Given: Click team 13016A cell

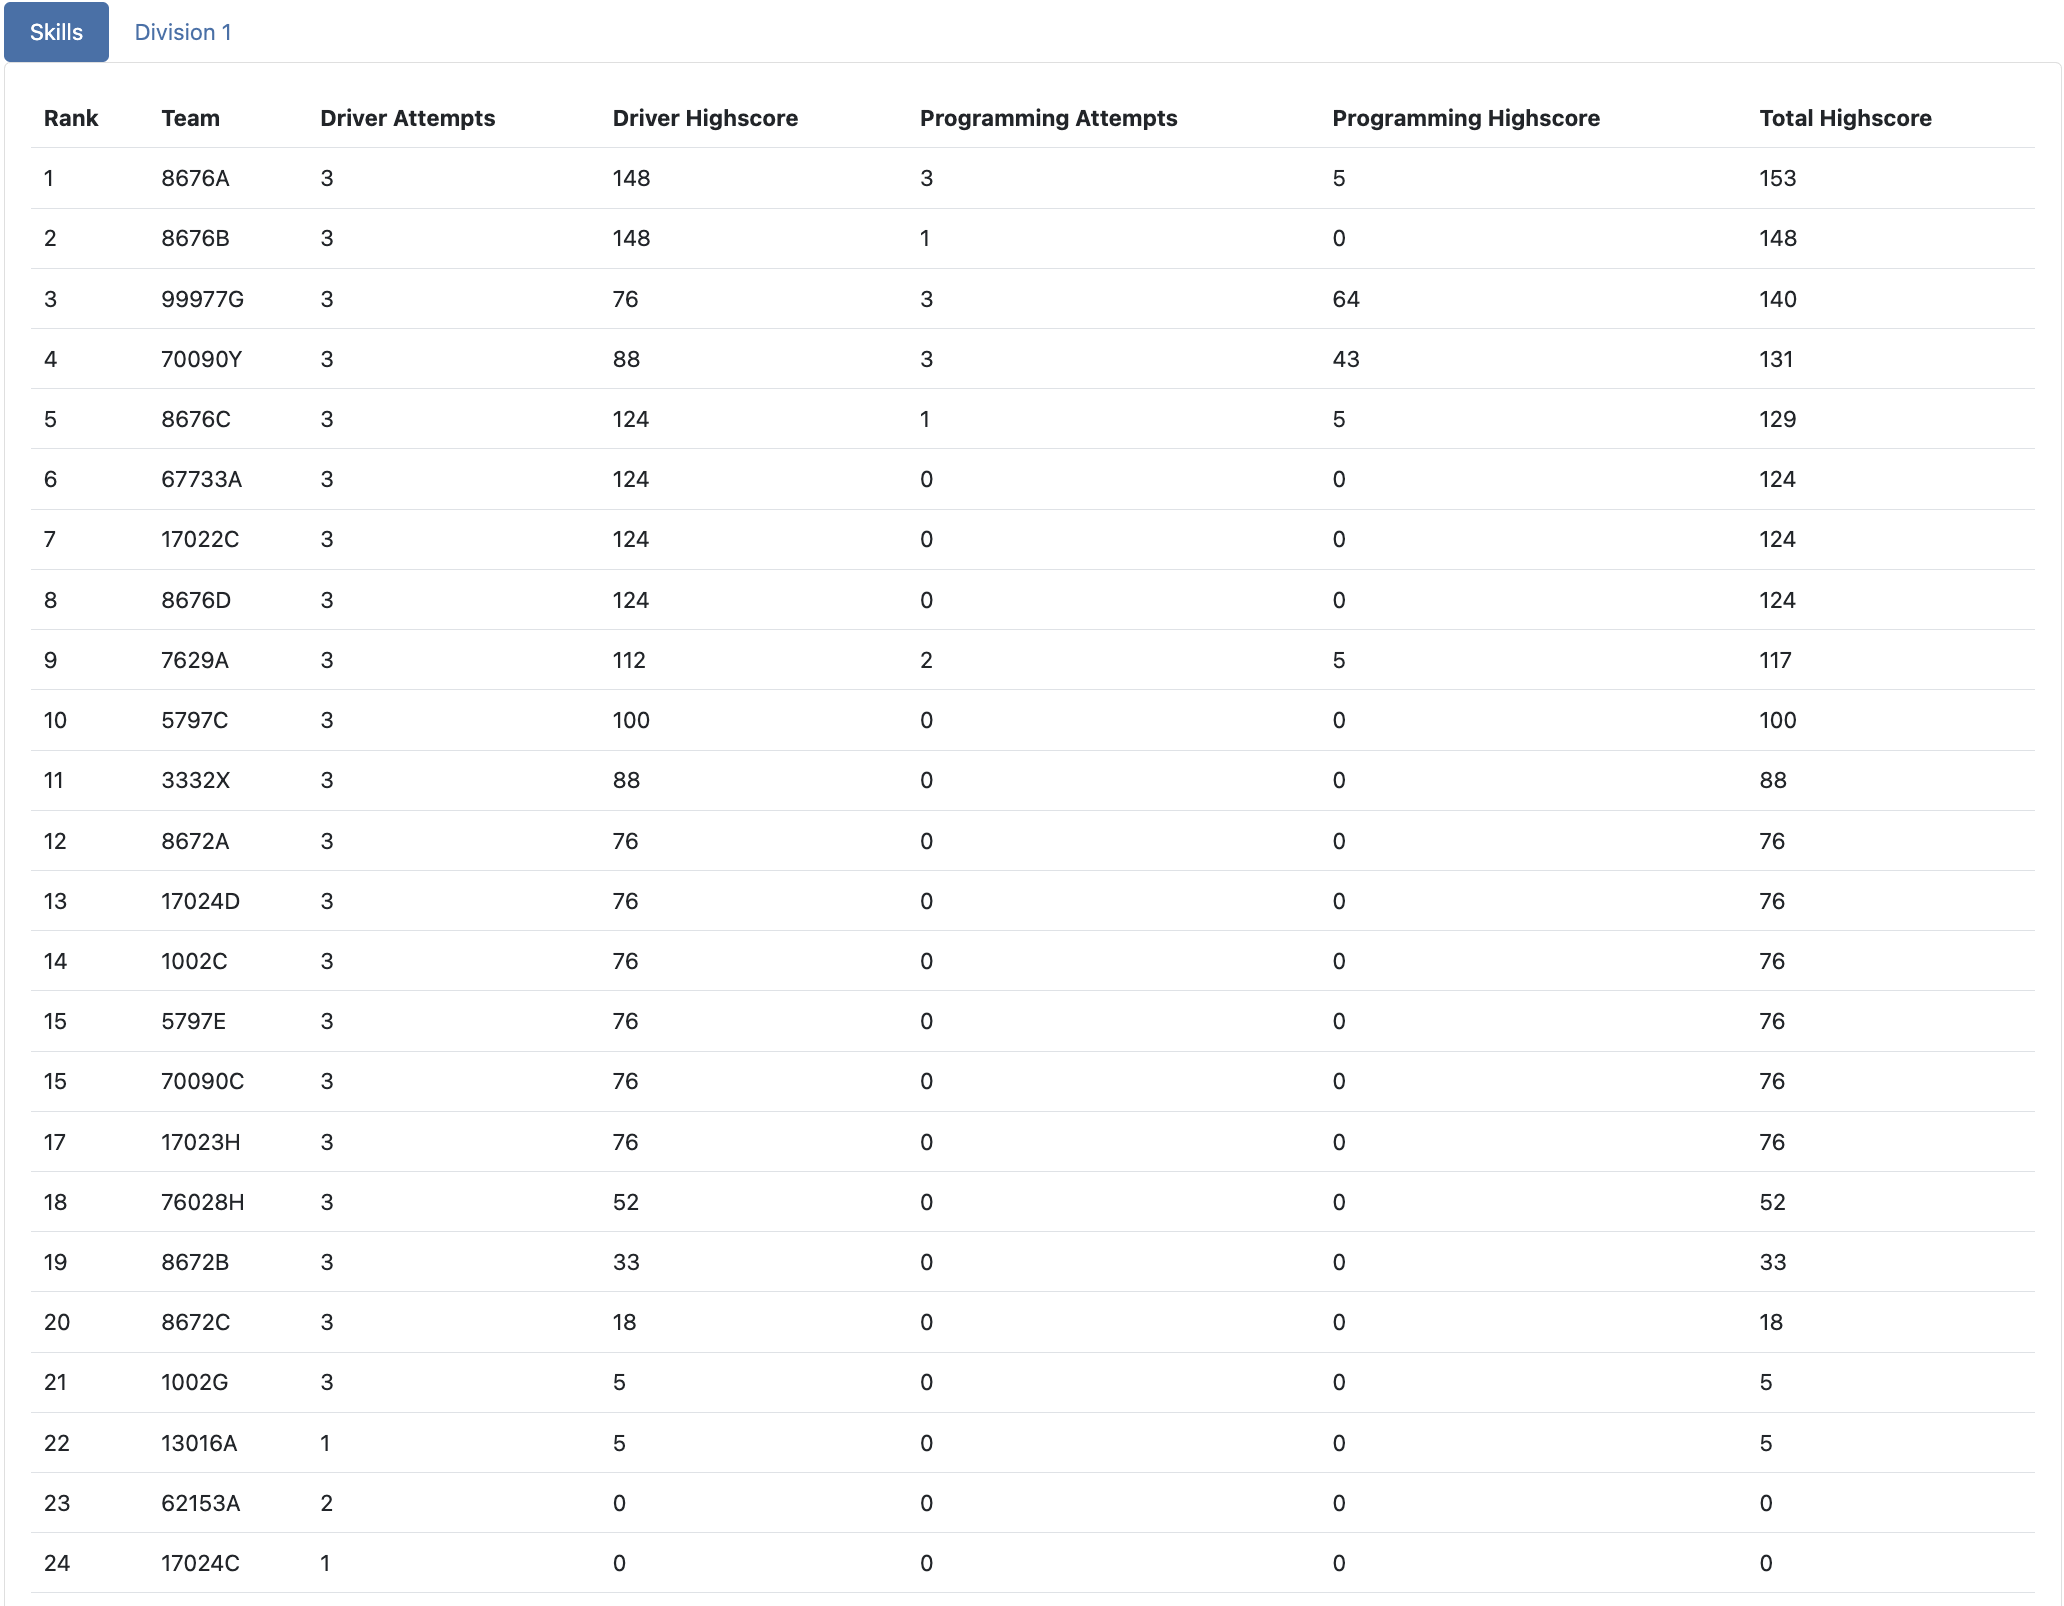Looking at the screenshot, I should pyautogui.click(x=199, y=1443).
